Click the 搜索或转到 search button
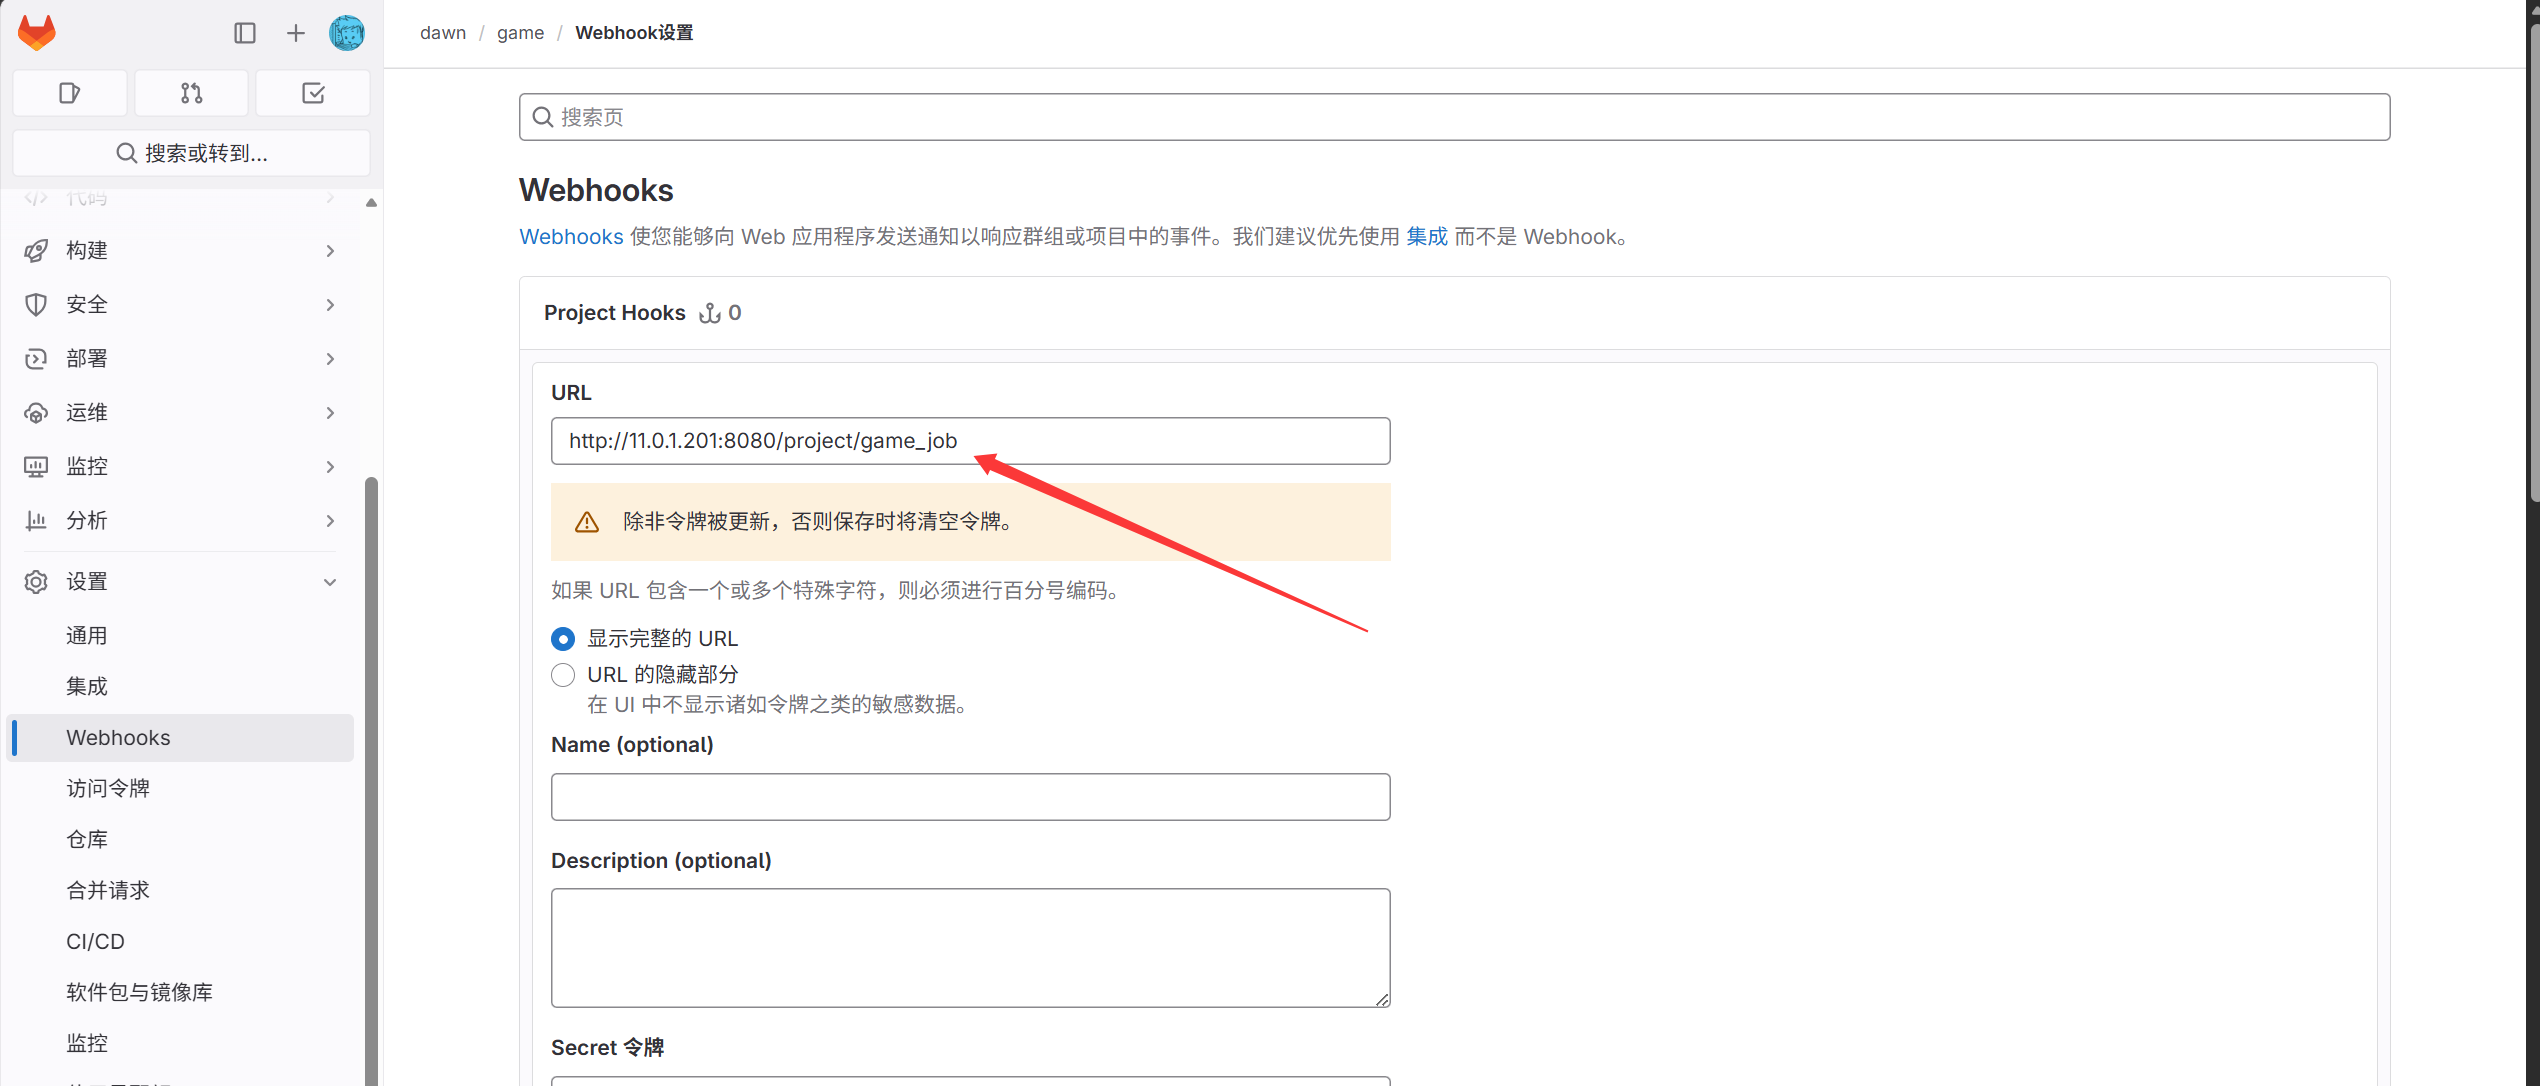 coord(191,153)
